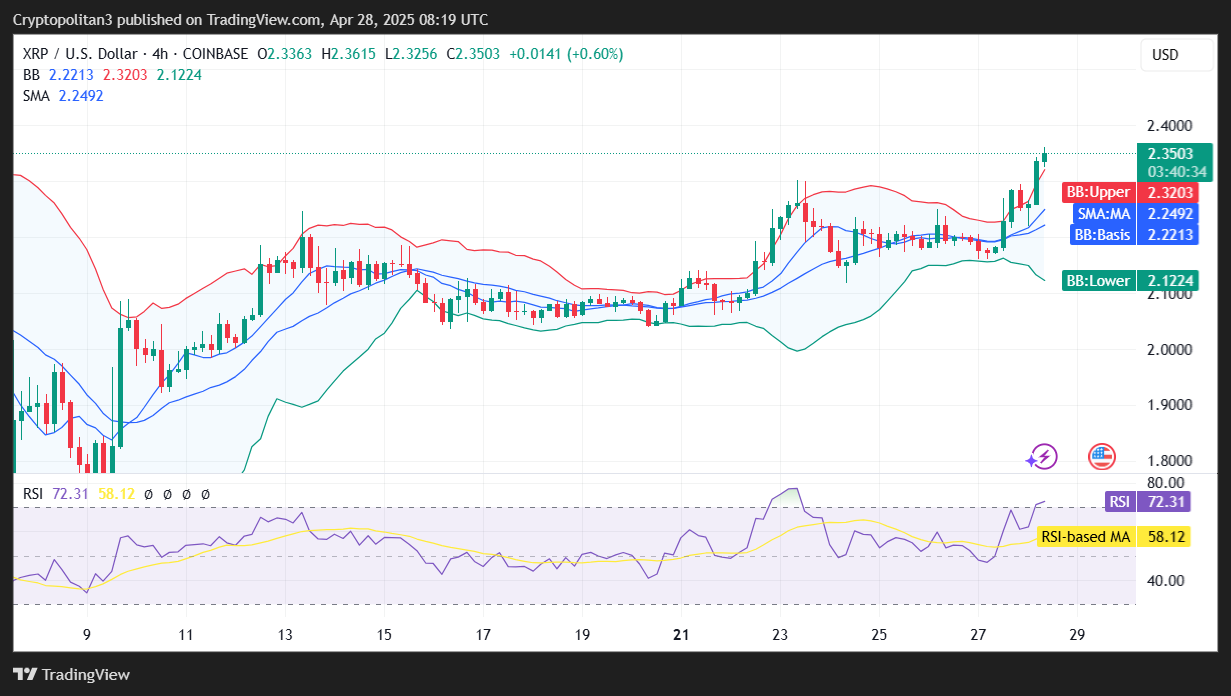This screenshot has height=696, width=1231.
Task: Click the 13 date on time axis
Action: point(285,634)
